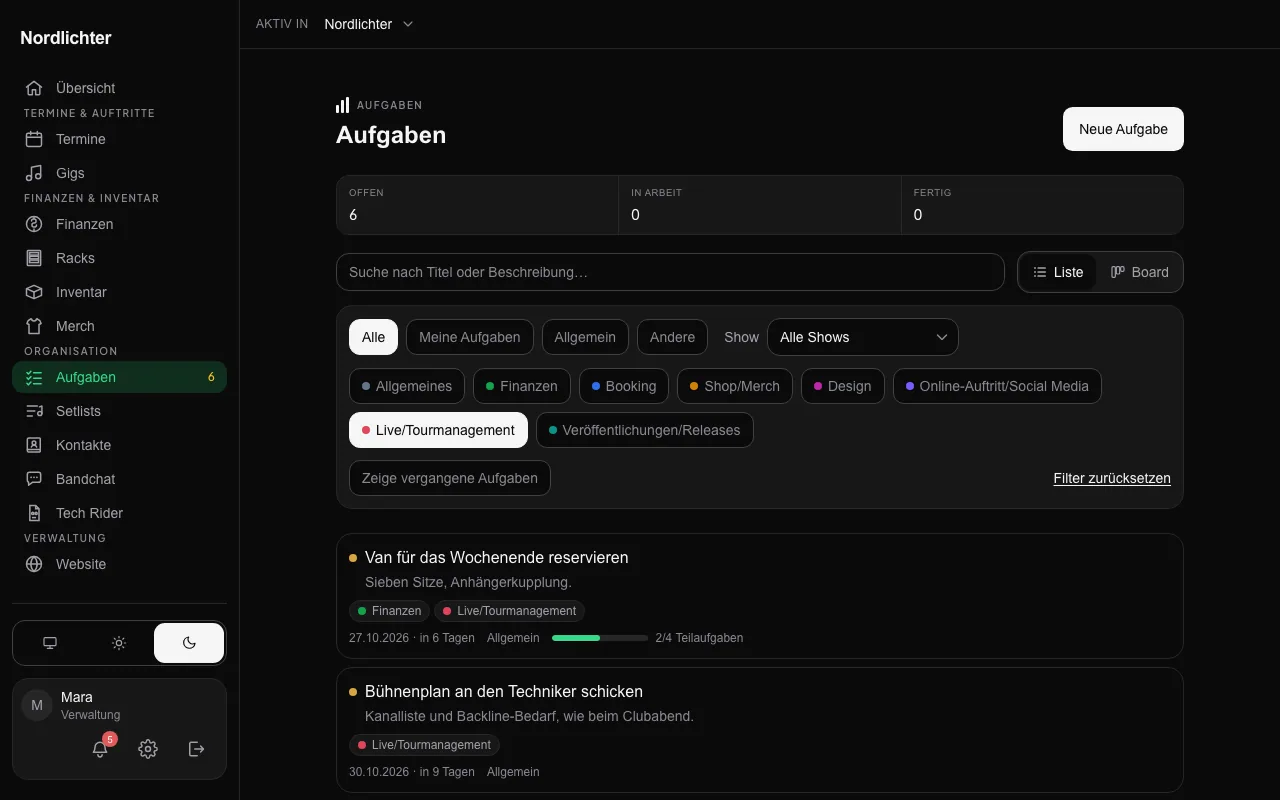Toggle Zeige vergangene Aufgaben filter
The height and width of the screenshot is (800, 1280).
[x=450, y=478]
